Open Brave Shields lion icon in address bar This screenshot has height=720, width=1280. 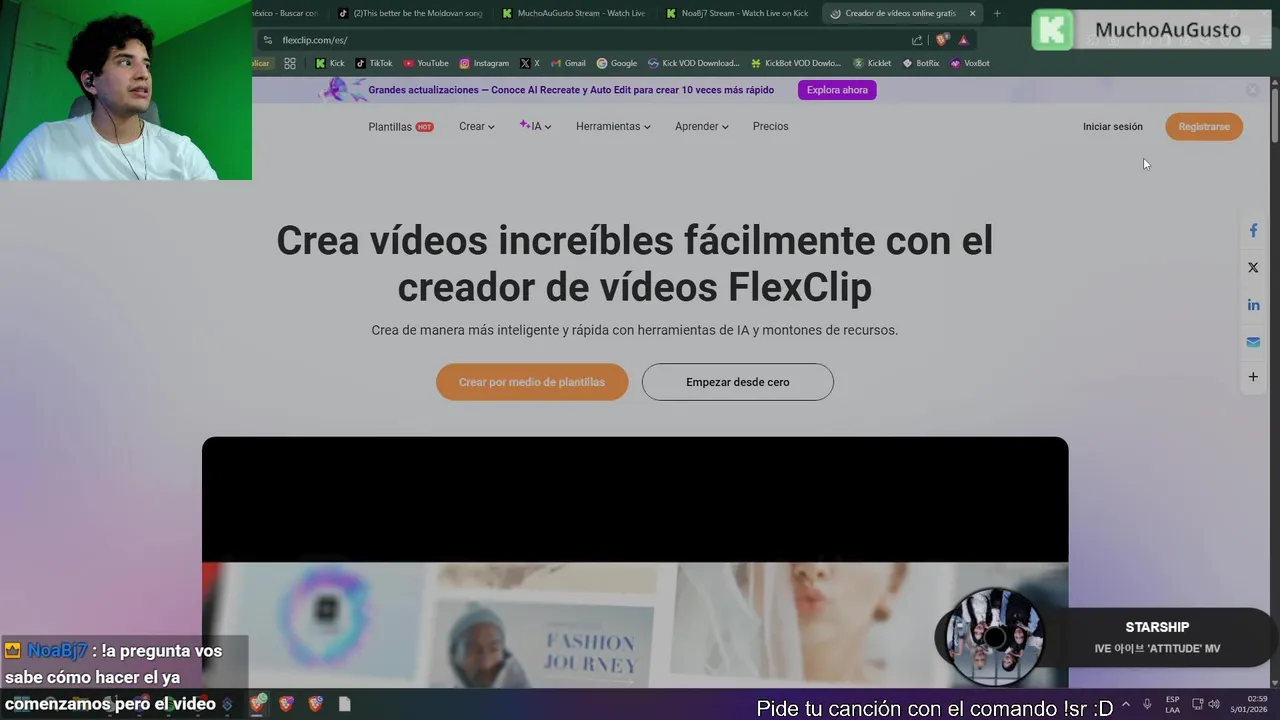[942, 40]
